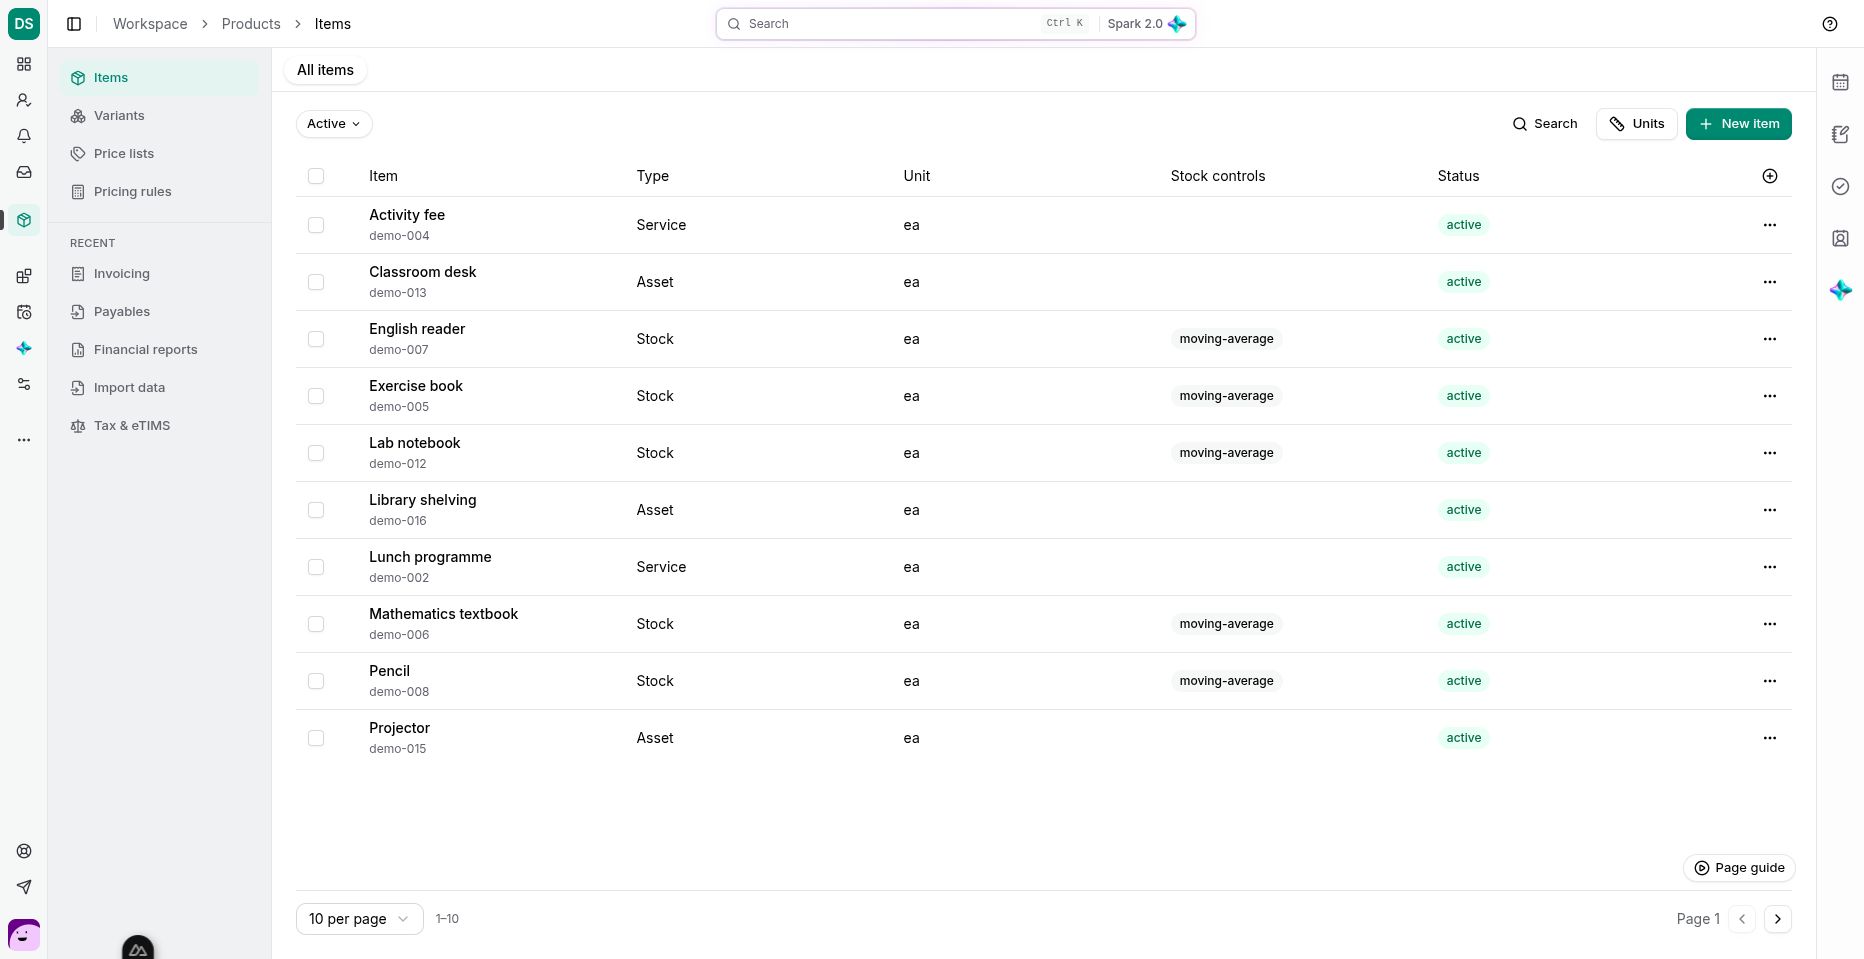Click the New item button
The image size is (1864, 959).
(1739, 124)
